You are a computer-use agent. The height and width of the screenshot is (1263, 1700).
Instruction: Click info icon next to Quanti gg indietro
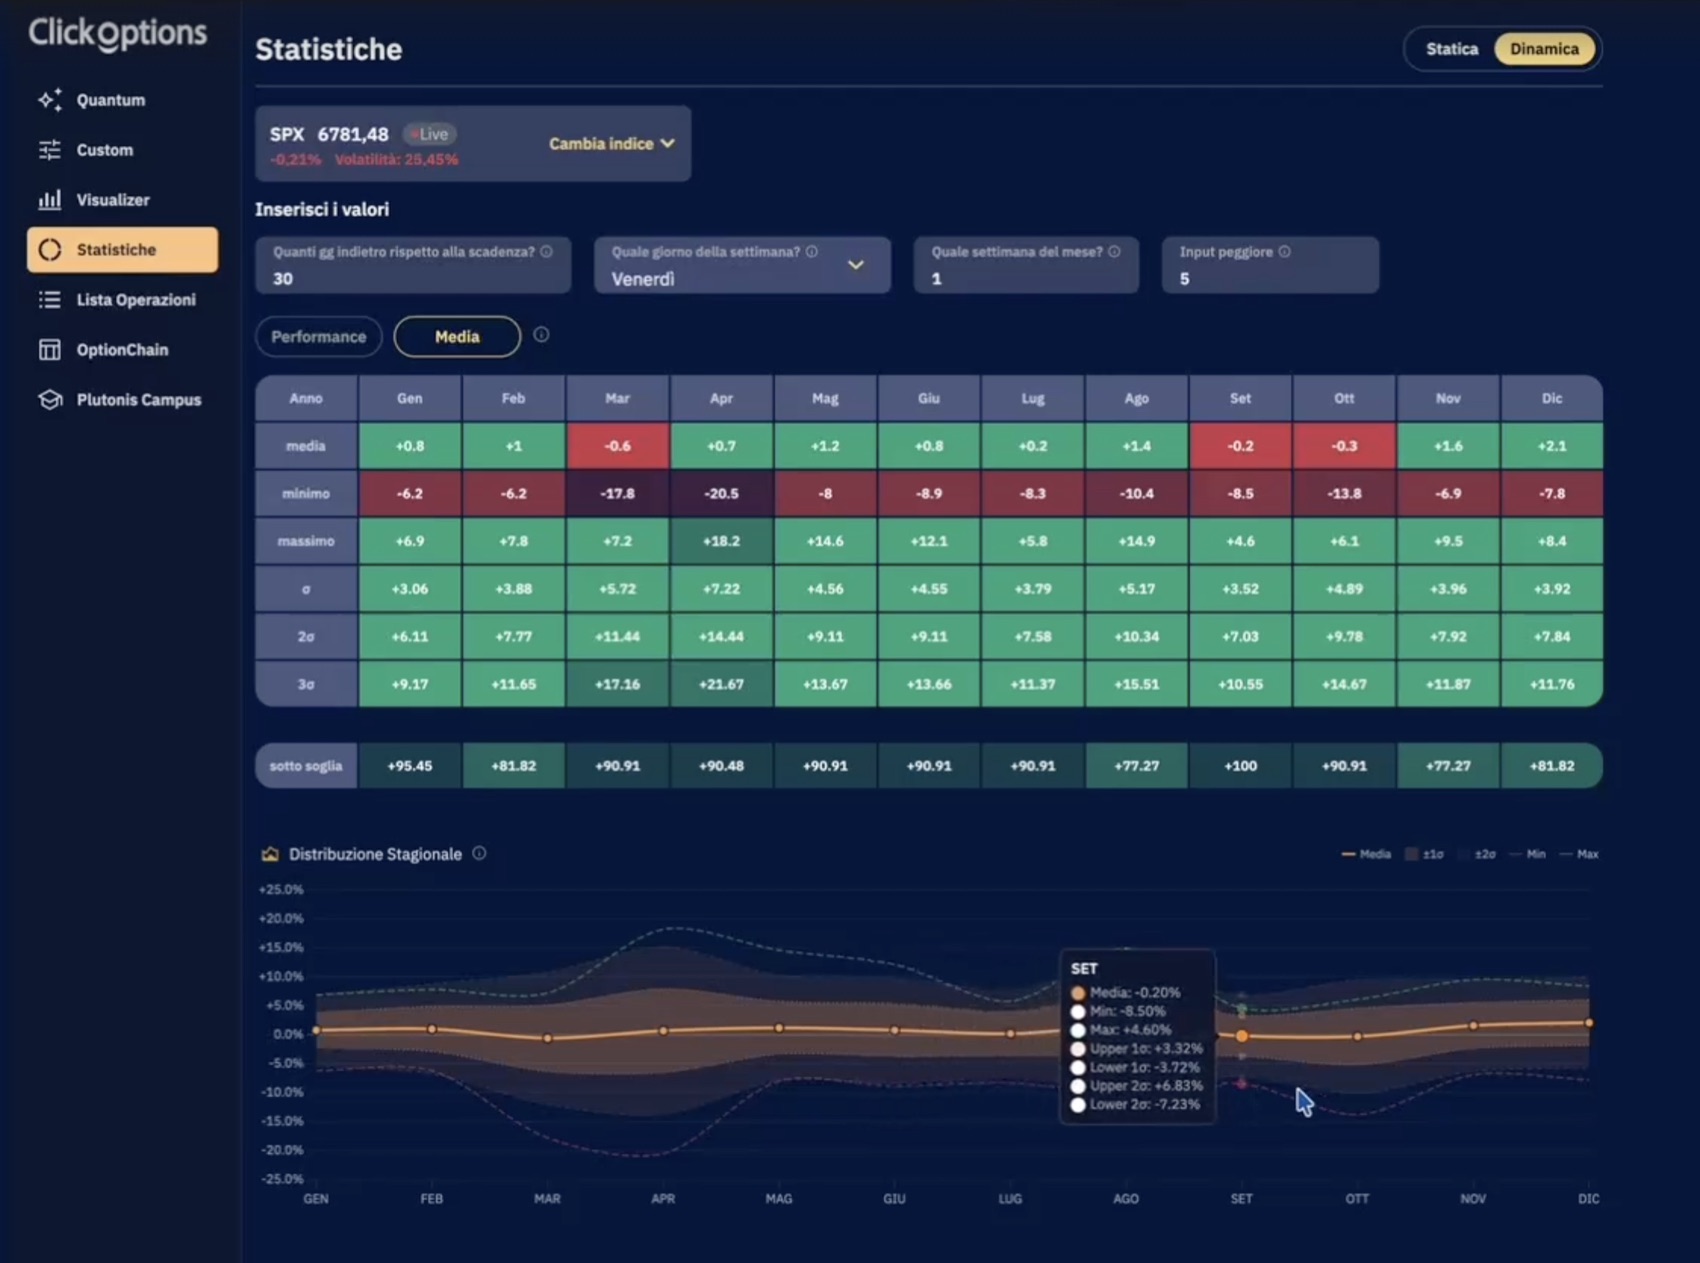[x=546, y=252]
